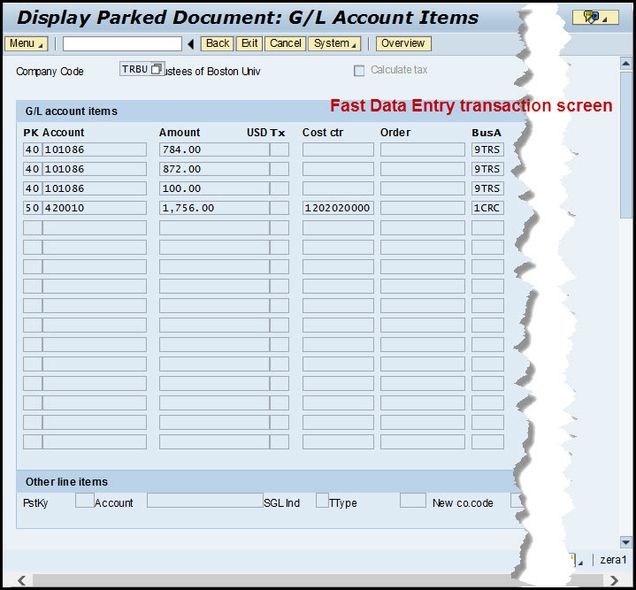The width and height of the screenshot is (636, 590).
Task: Click the Order field in the 420010 row
Action: (422, 208)
